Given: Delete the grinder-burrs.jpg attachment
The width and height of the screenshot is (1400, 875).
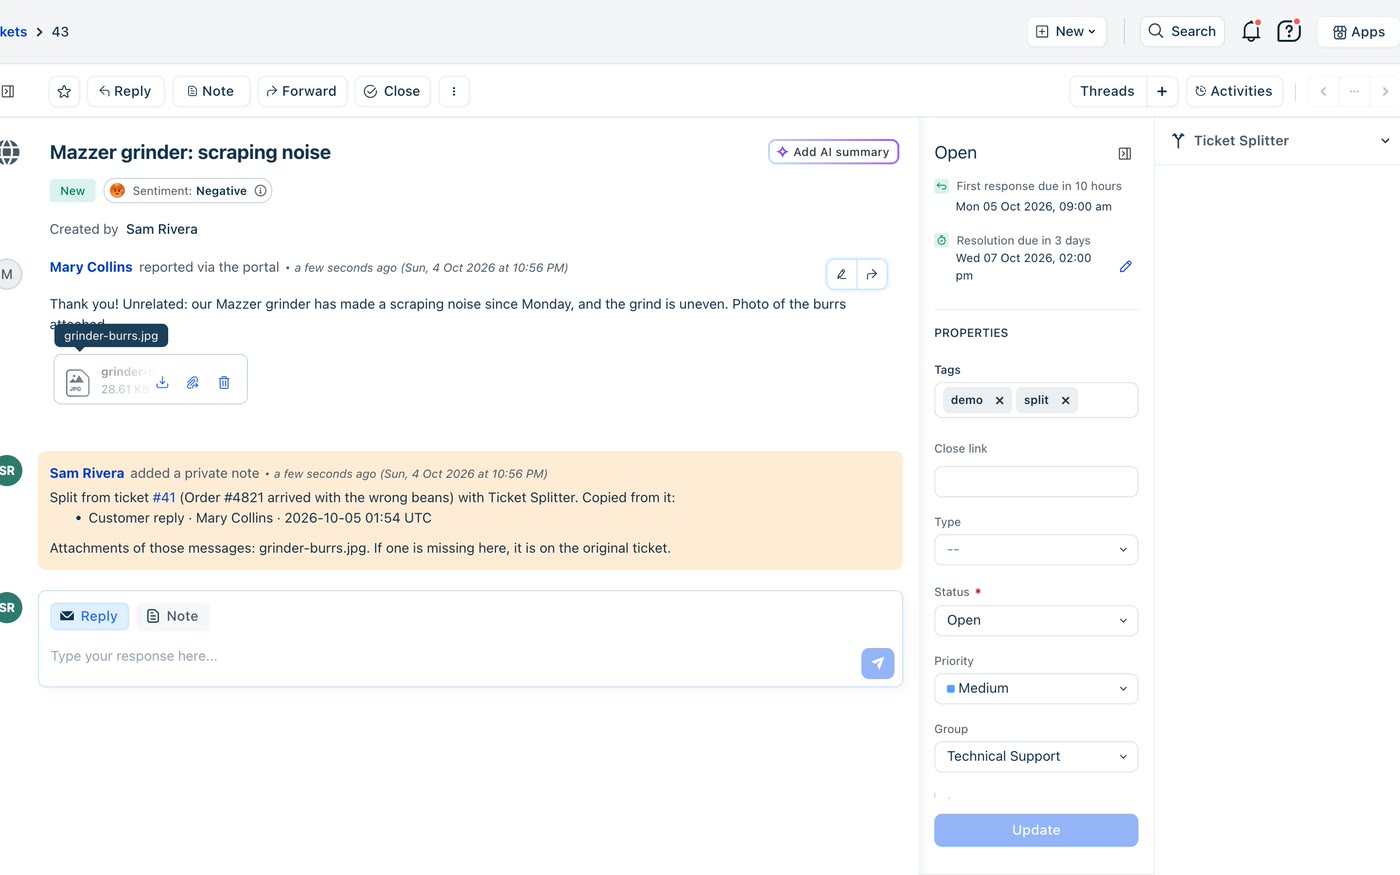Looking at the screenshot, I should point(224,382).
